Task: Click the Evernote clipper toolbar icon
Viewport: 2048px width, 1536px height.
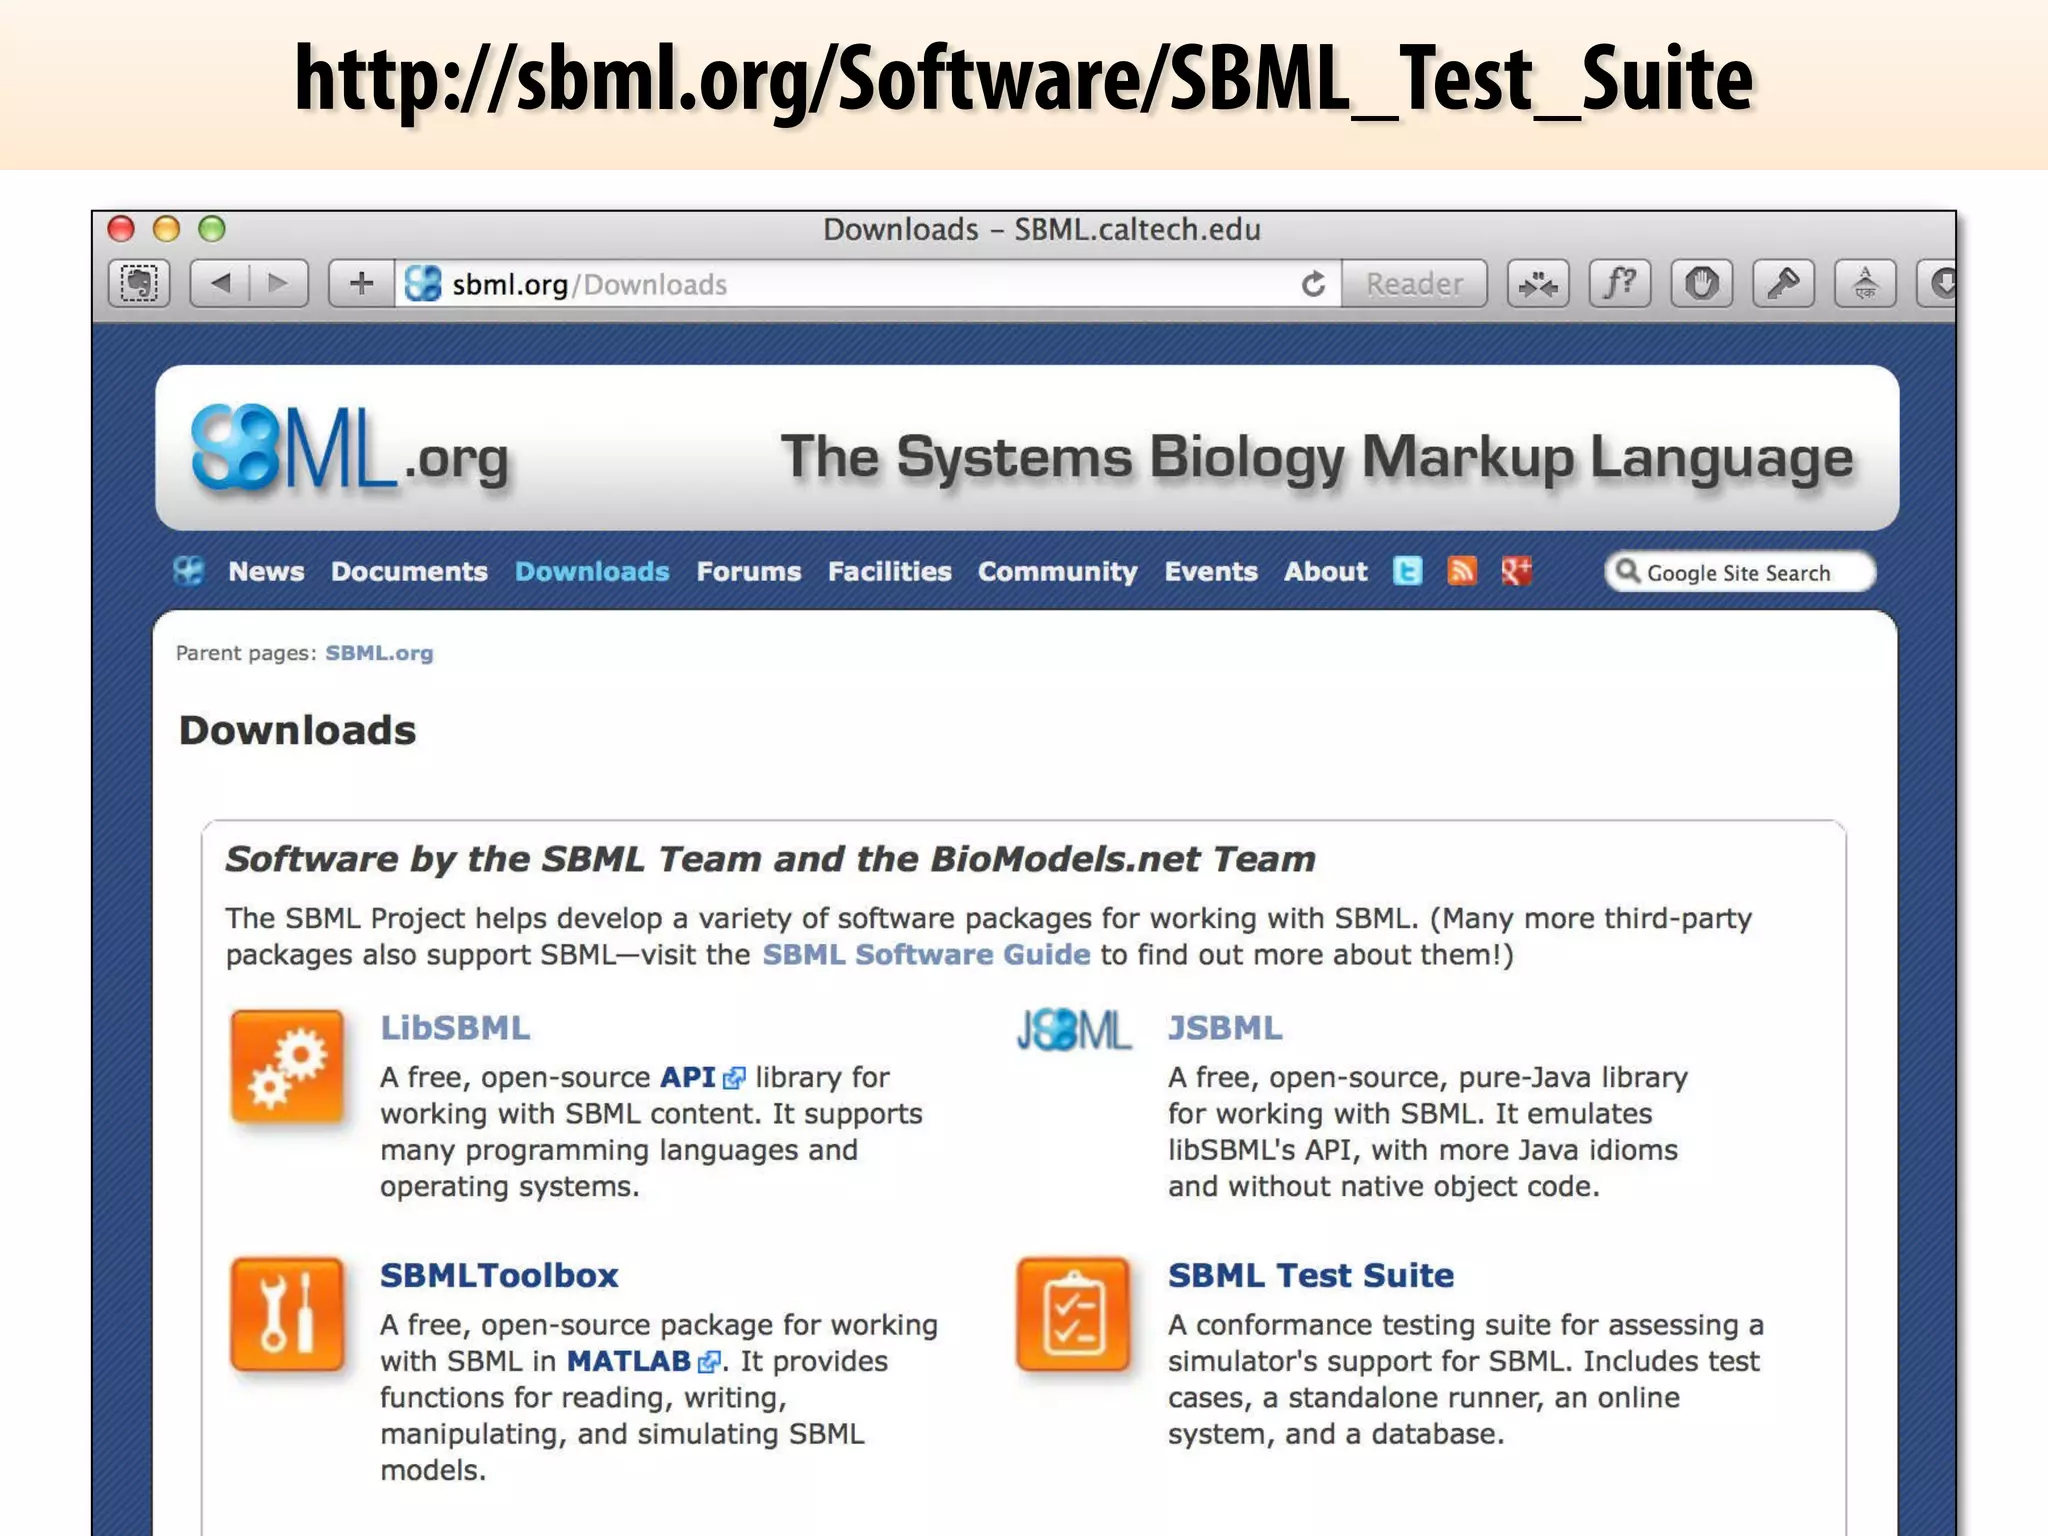Action: click(x=139, y=284)
